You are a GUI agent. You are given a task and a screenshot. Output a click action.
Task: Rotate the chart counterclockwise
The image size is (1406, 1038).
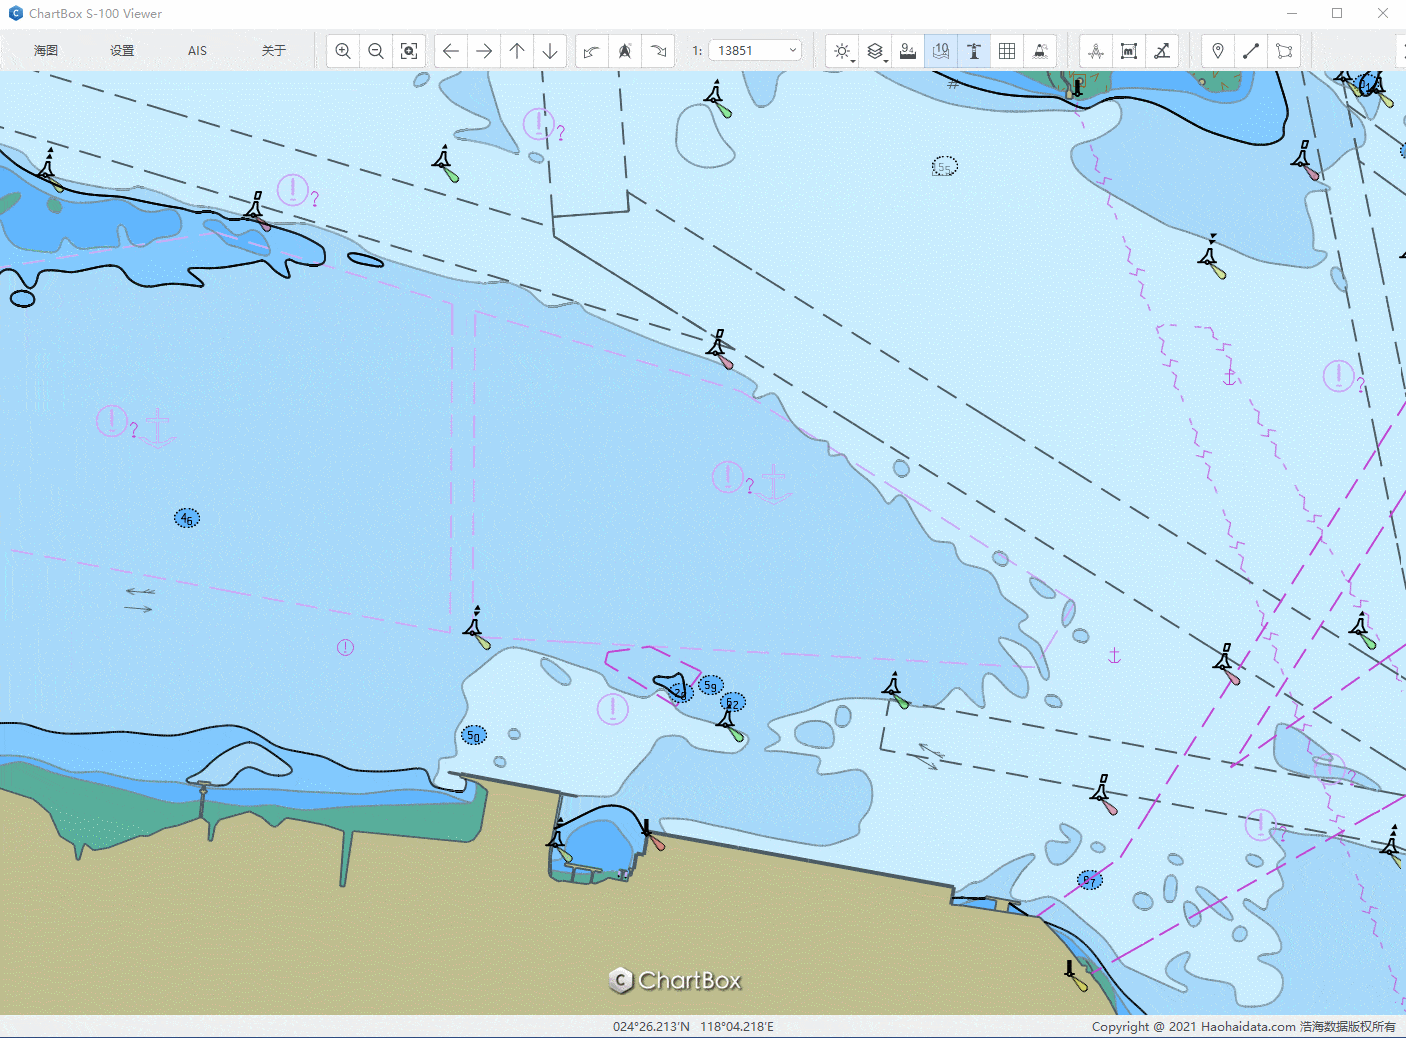pyautogui.click(x=592, y=51)
